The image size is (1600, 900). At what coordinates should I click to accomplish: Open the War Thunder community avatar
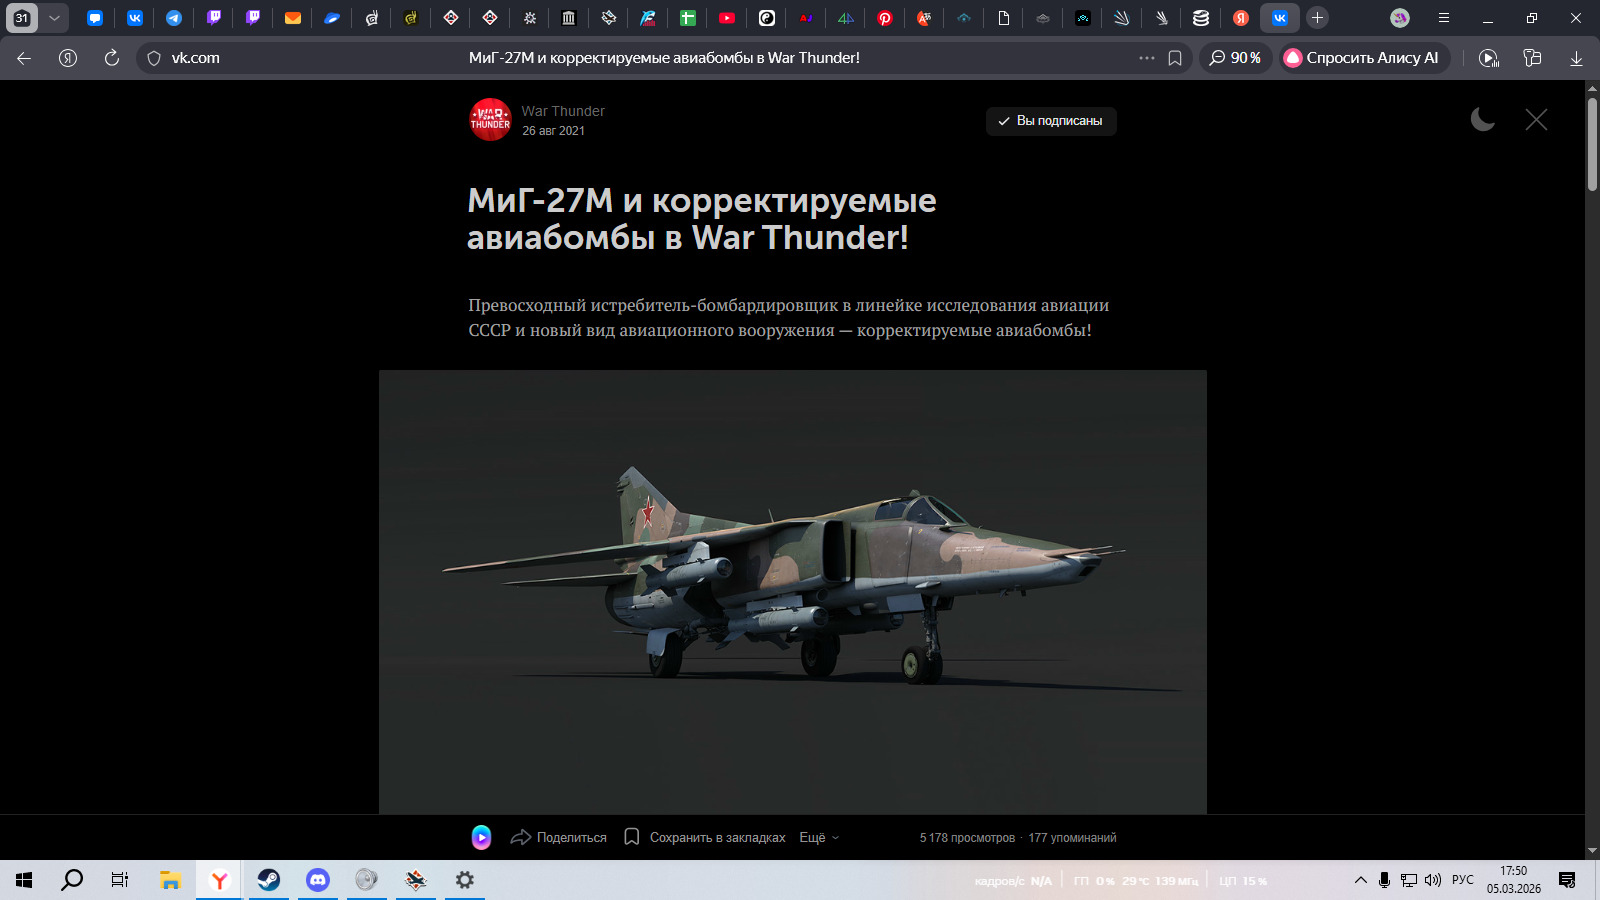(x=490, y=120)
